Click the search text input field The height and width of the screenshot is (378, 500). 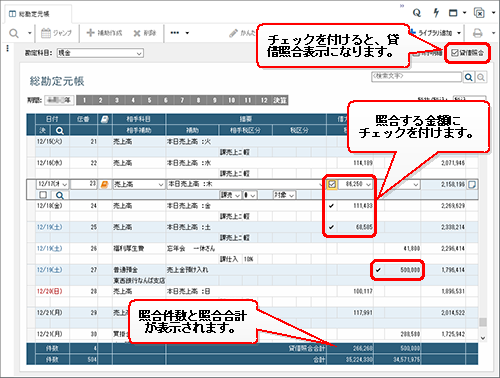pos(416,77)
